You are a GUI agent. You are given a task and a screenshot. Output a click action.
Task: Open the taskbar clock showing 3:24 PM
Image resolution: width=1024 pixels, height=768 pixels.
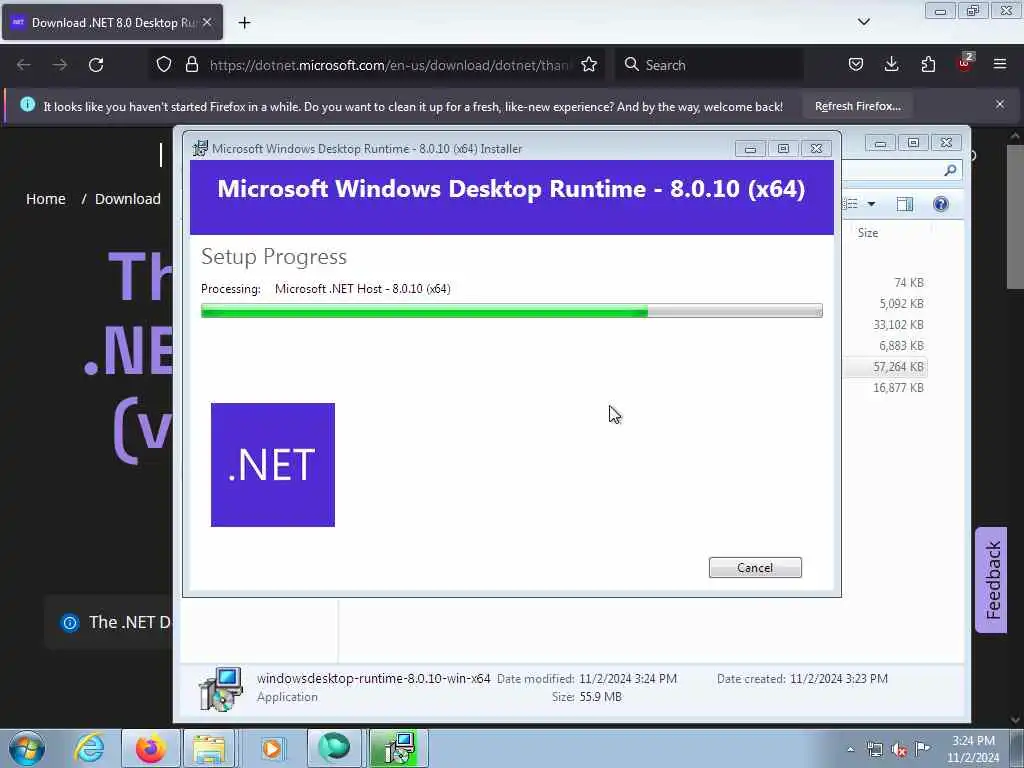[x=973, y=749]
